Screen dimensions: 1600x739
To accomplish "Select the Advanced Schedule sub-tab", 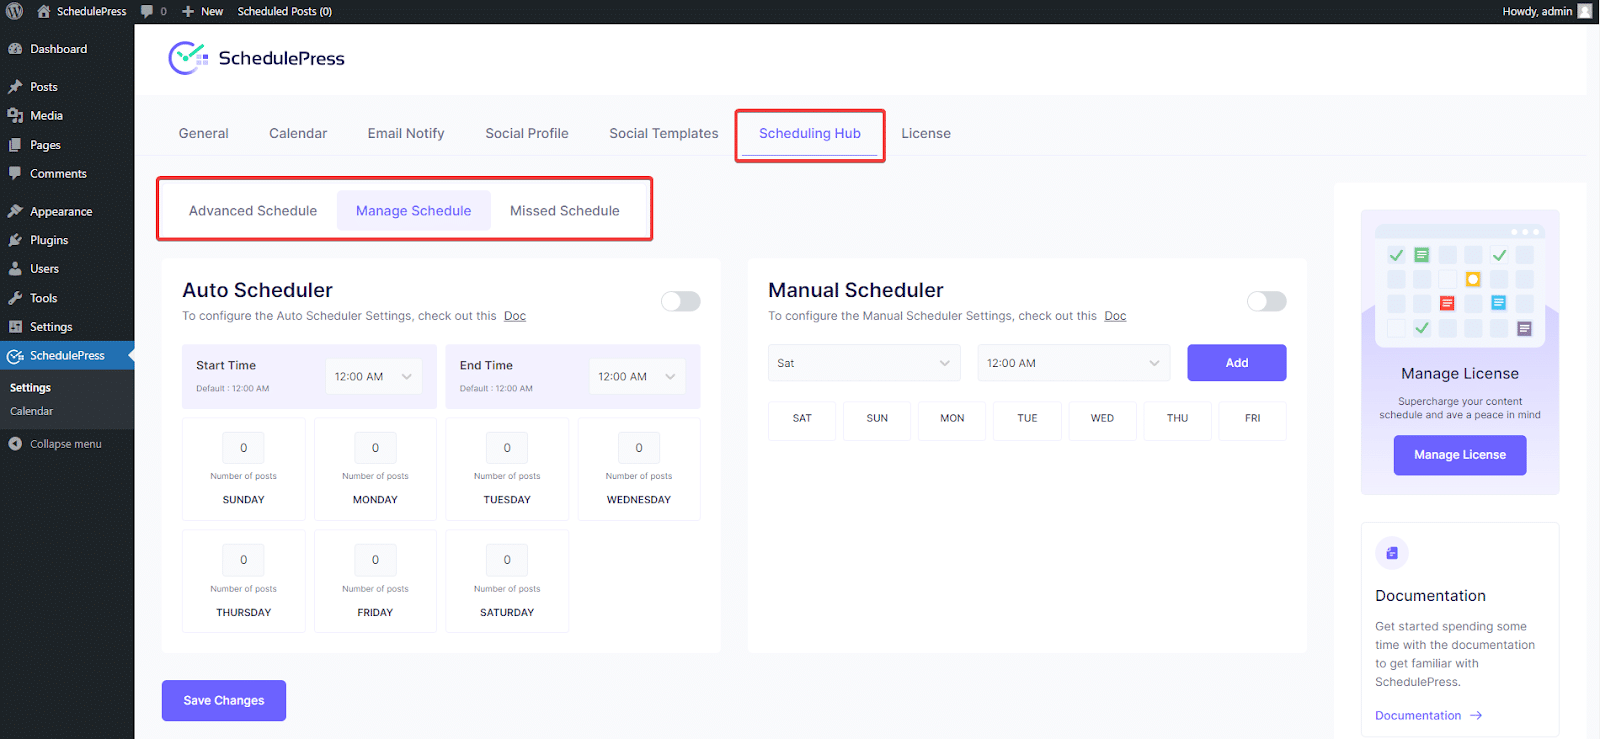I will (x=253, y=211).
